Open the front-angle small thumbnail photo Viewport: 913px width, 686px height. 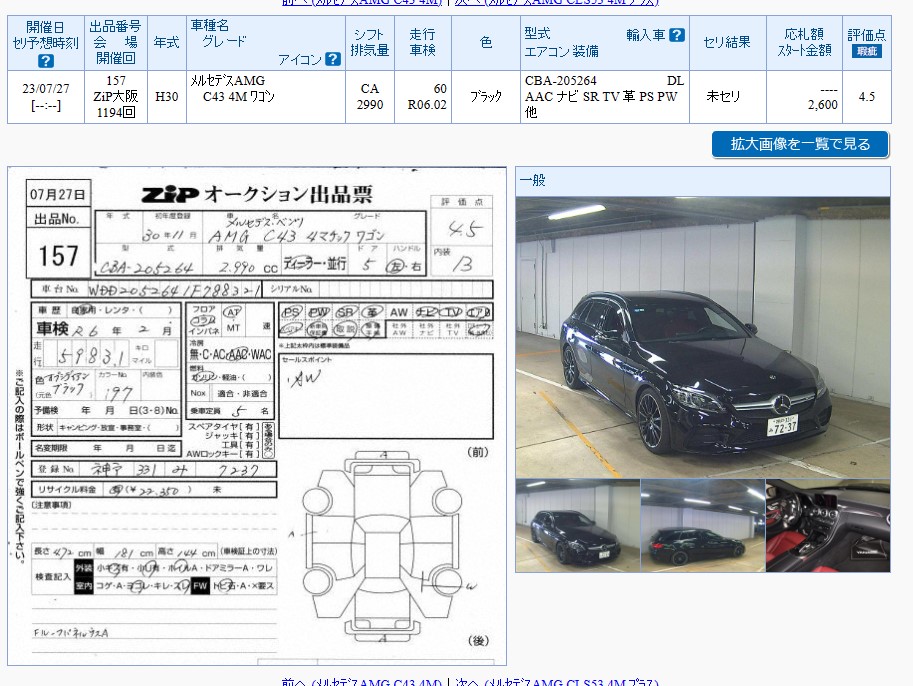pyautogui.click(x=578, y=526)
